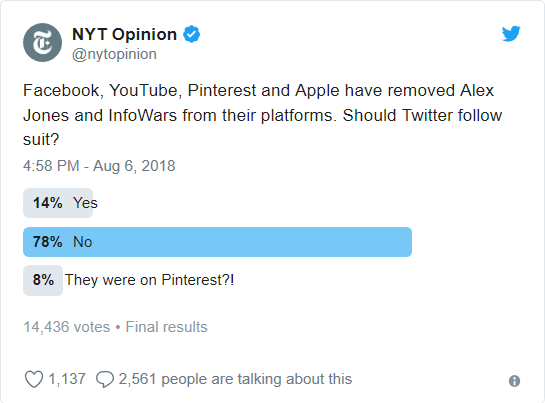This screenshot has height=403, width=545.
Task: Click the NYT Opinion profile avatar
Action: point(42,42)
